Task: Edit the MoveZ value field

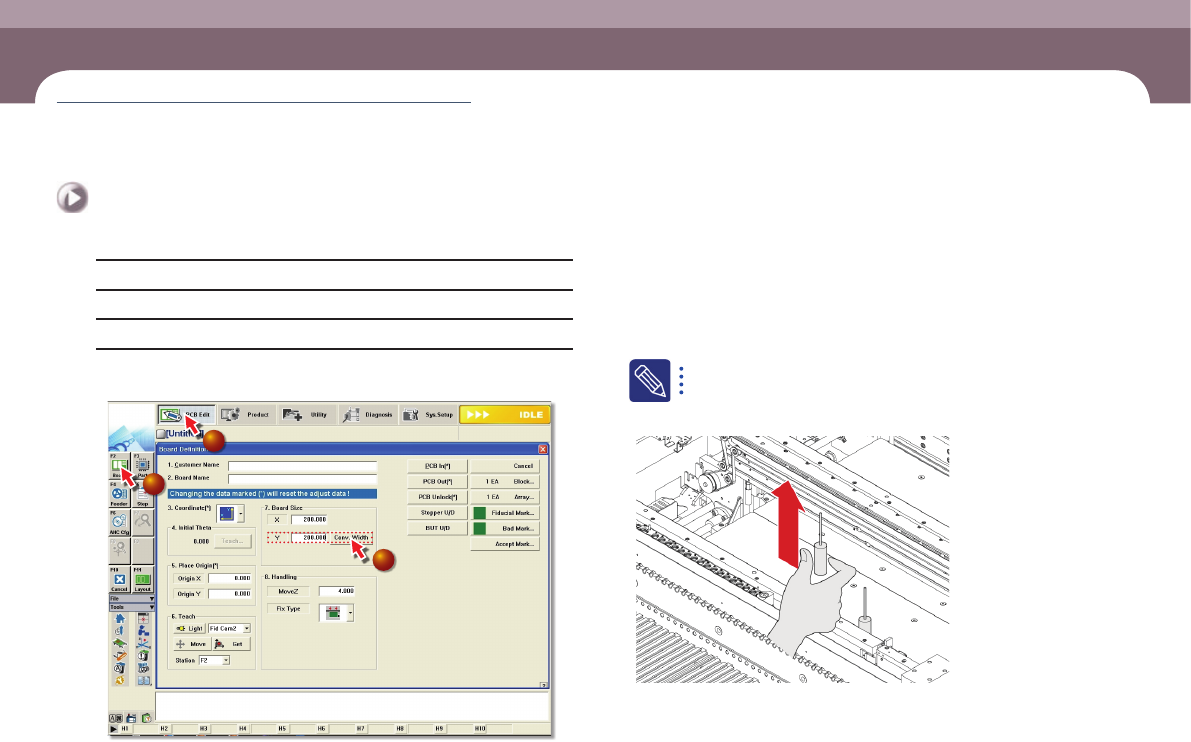Action: click(336, 591)
